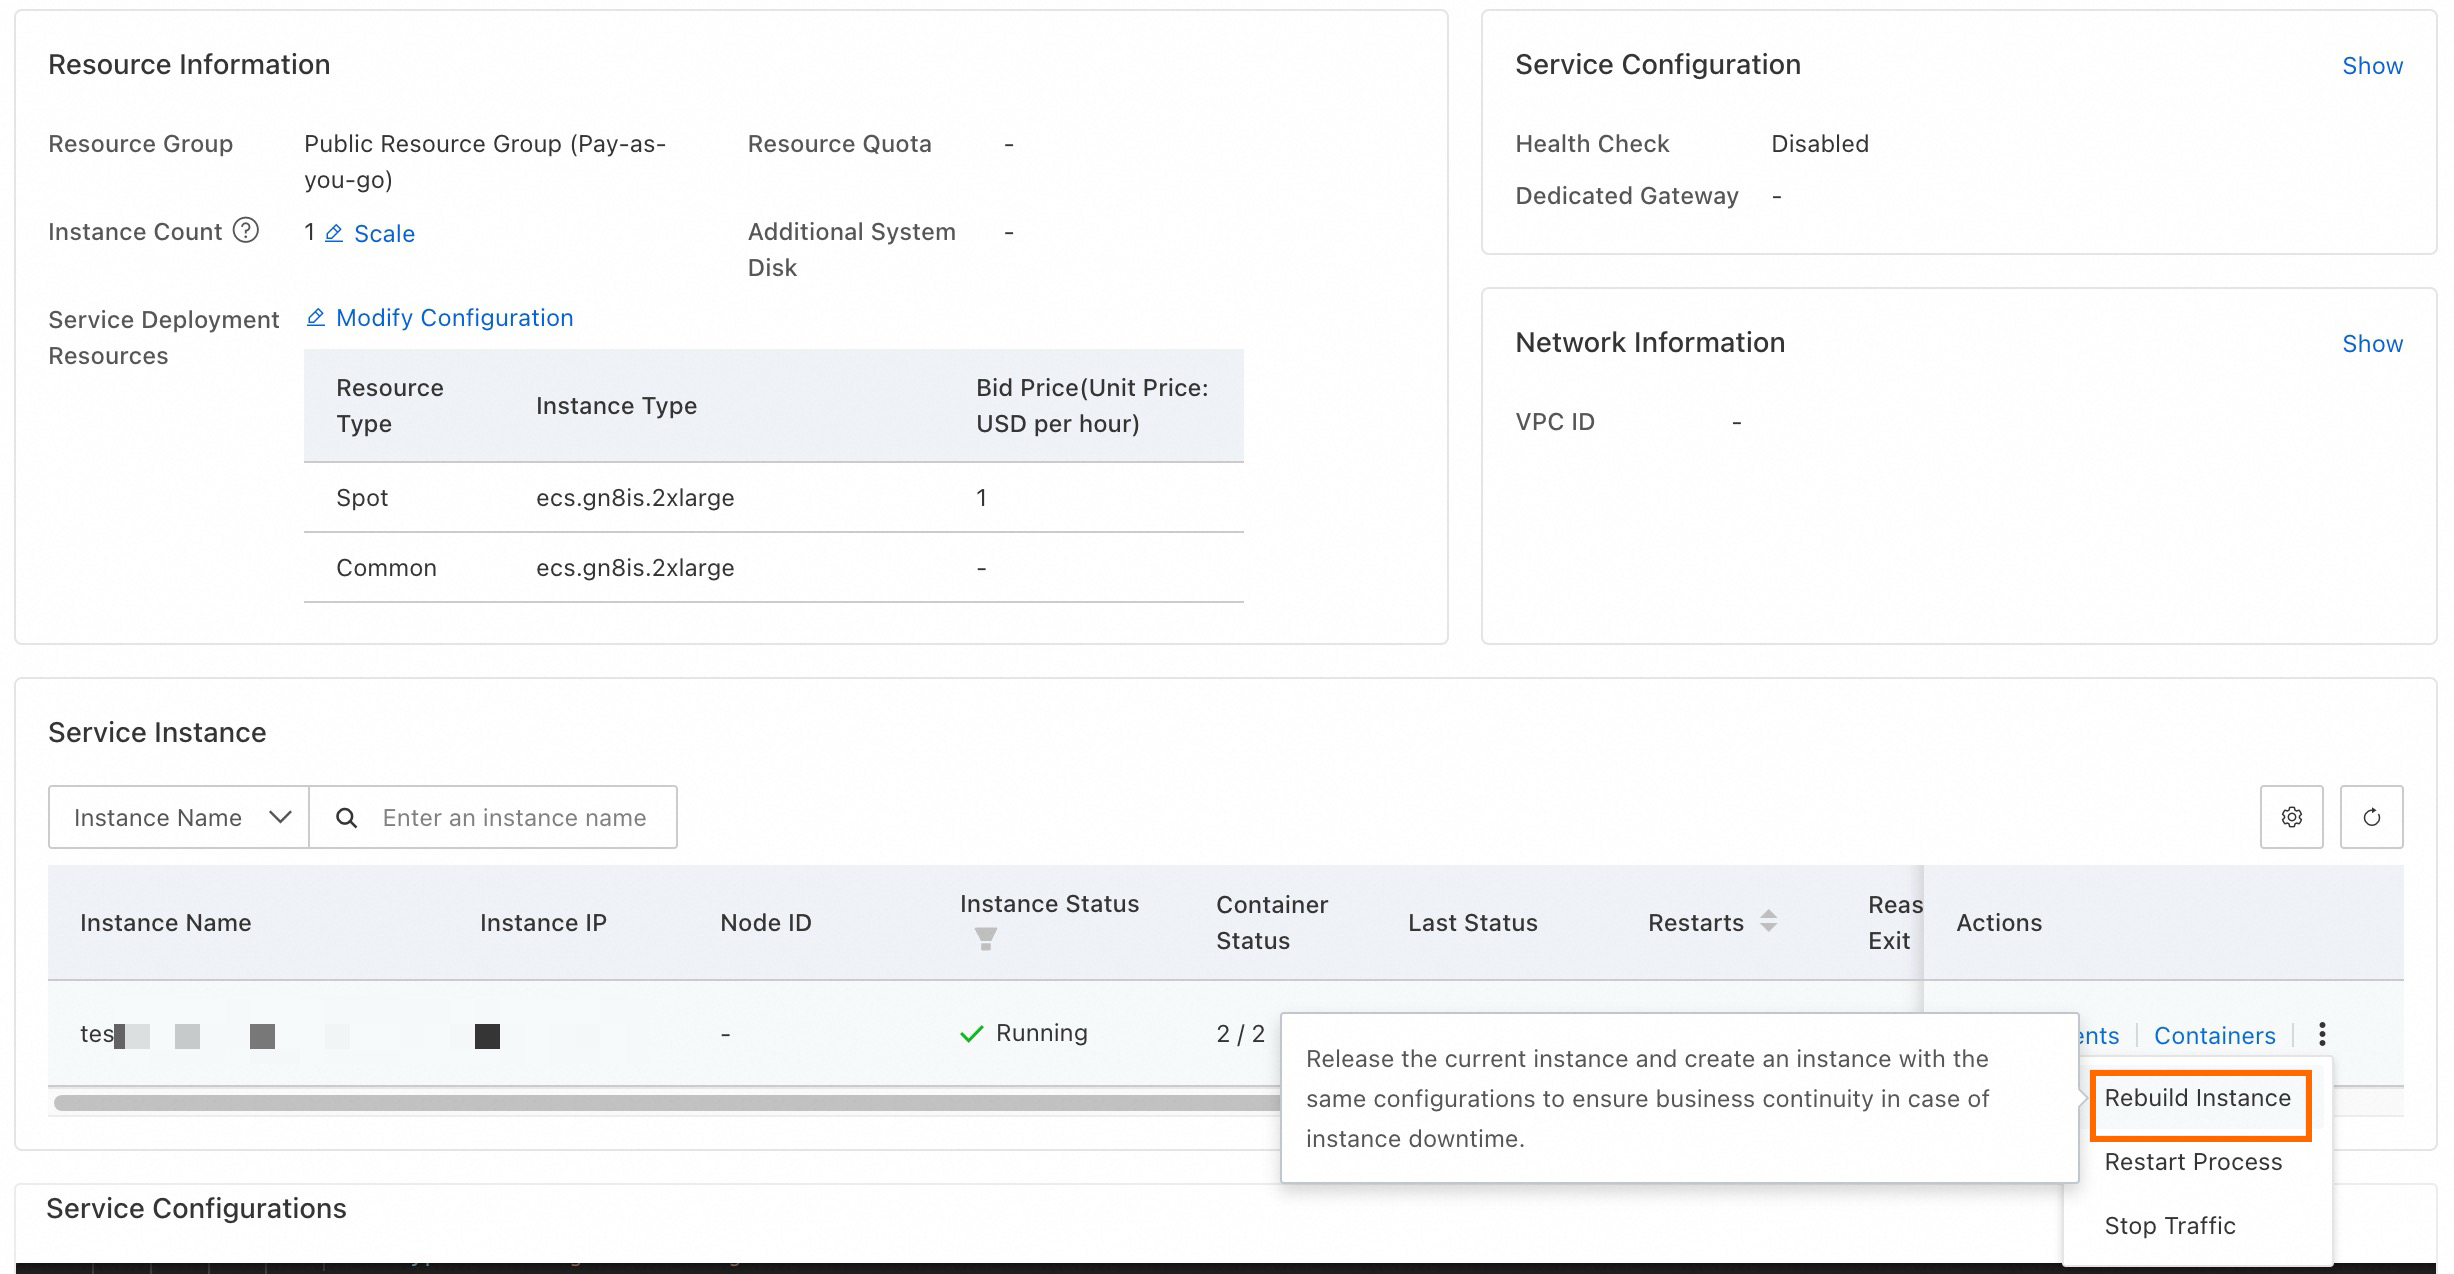Open table column settings gear icon

(2291, 817)
